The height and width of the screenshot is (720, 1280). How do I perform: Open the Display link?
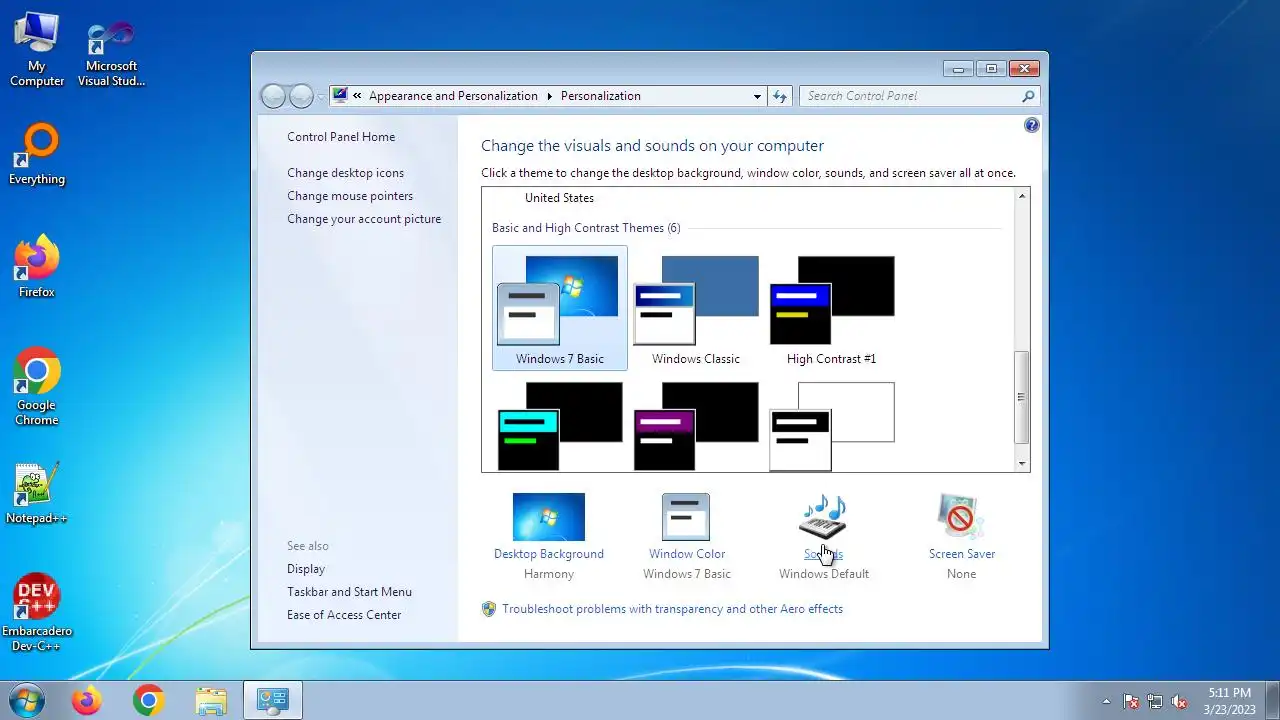click(x=306, y=569)
